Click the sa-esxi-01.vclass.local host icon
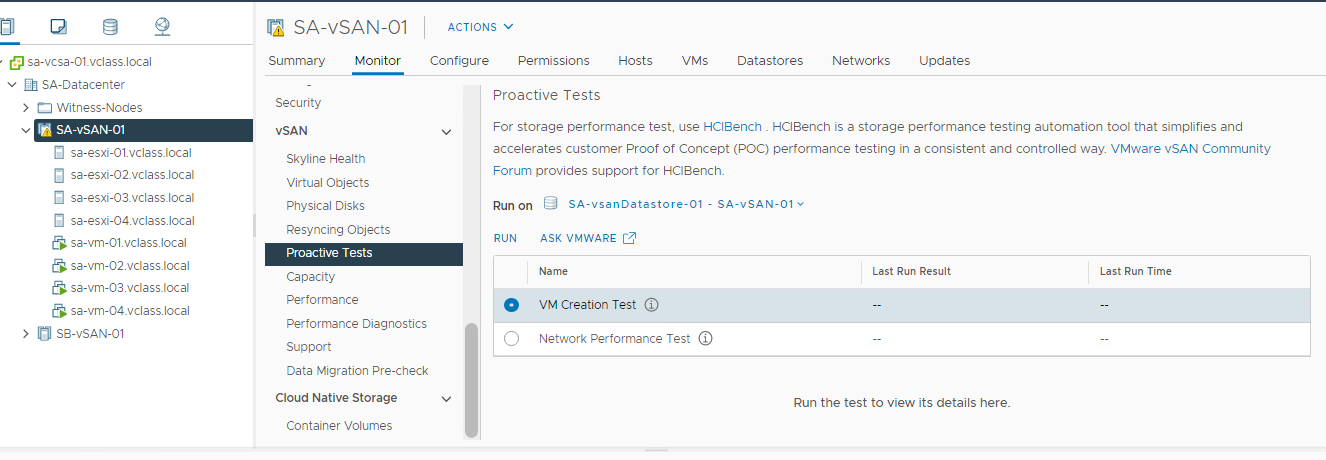Screen dimensions: 1326x460 (60, 153)
